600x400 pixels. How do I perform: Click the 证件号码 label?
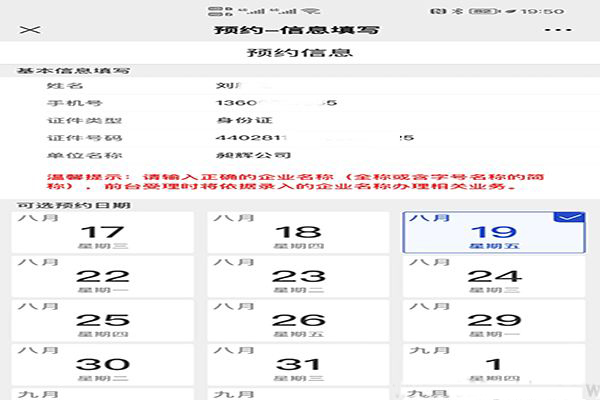[84, 138]
